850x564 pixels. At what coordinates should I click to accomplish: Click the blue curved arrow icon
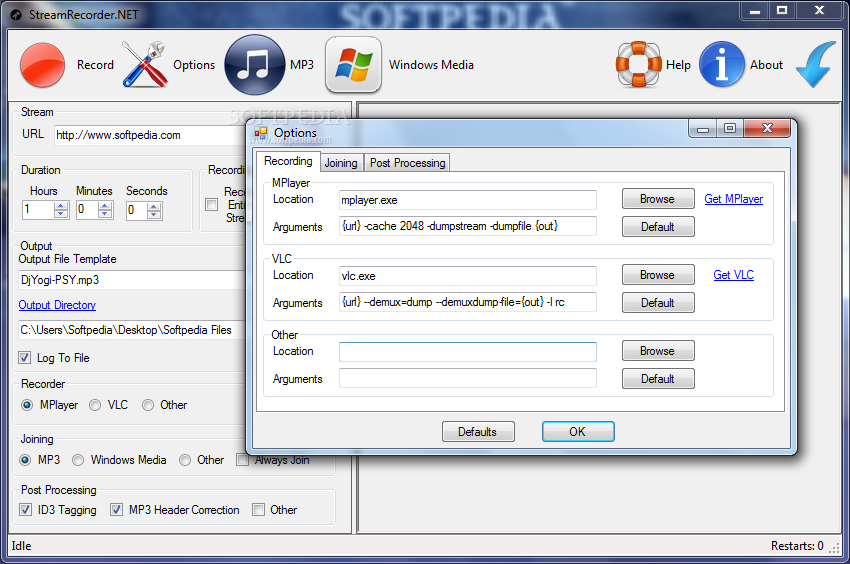(x=816, y=65)
